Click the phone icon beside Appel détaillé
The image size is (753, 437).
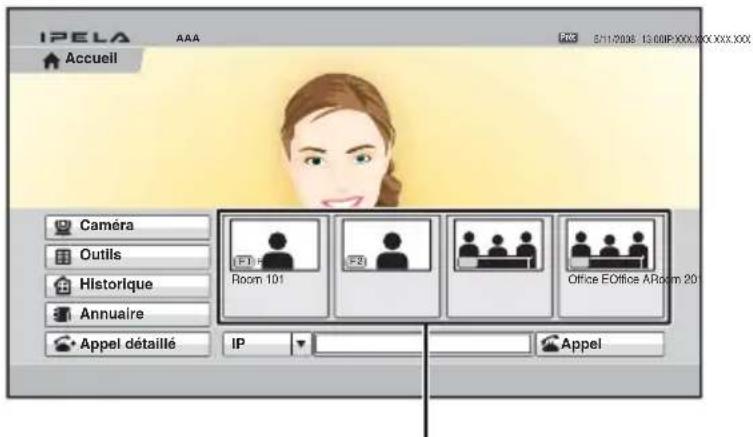[64, 344]
